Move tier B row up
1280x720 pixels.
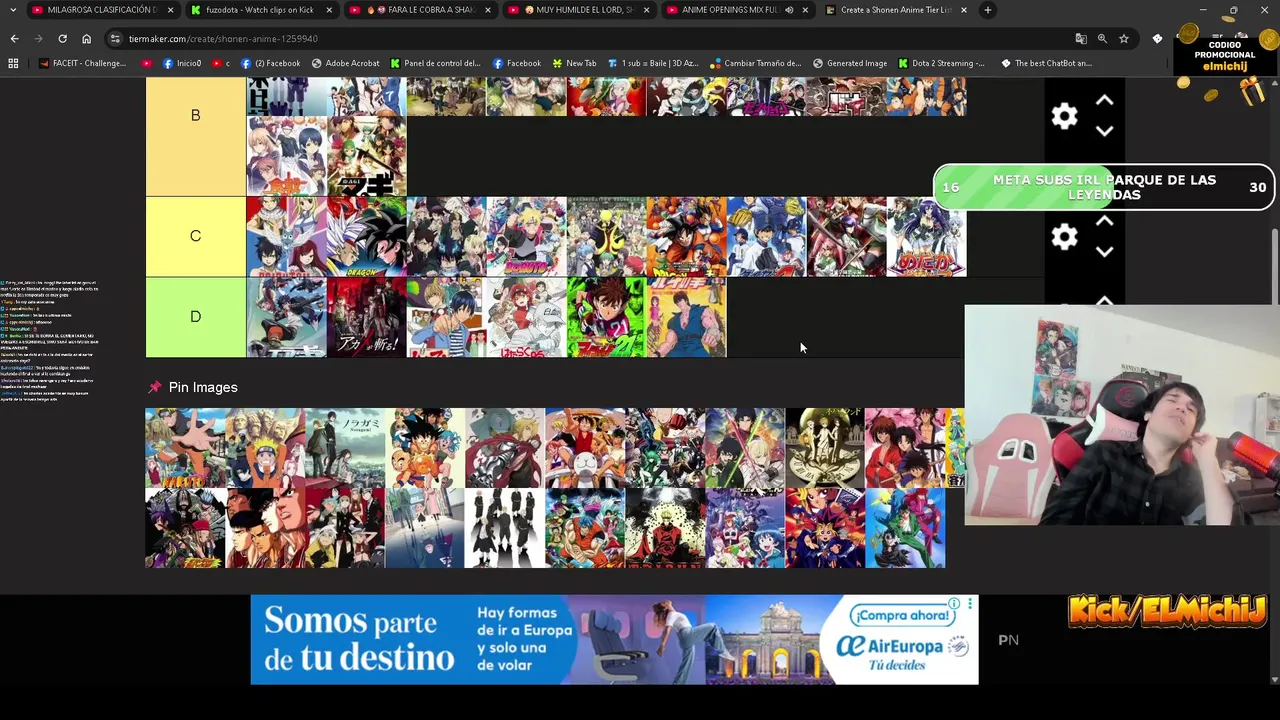[x=1104, y=101]
